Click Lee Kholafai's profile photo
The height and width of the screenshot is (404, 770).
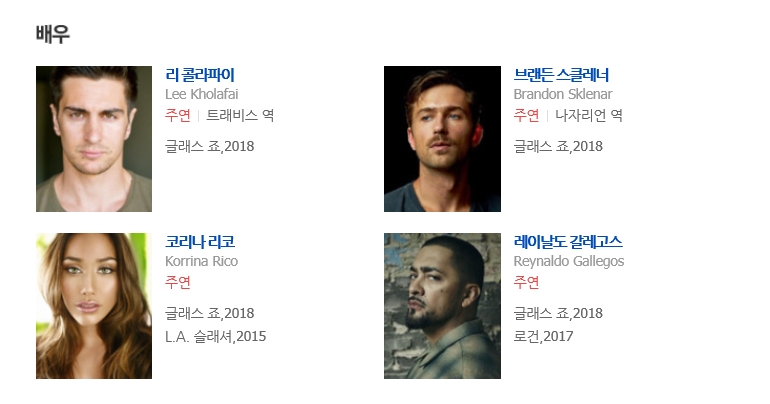(x=94, y=139)
